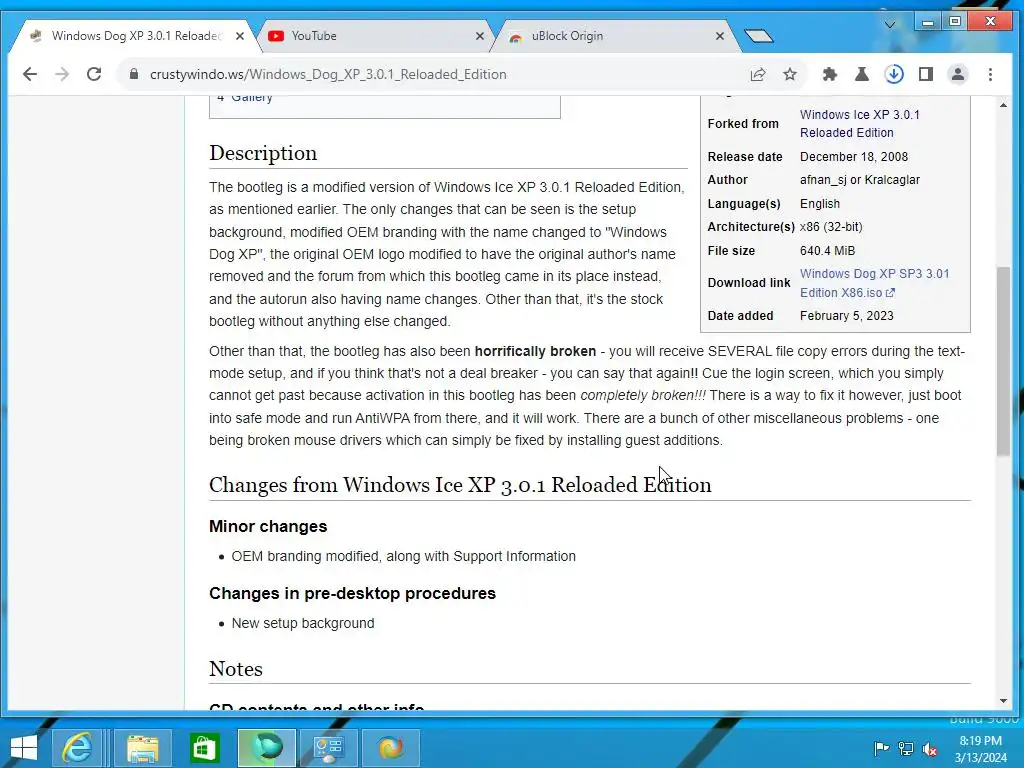Click '640.4 MiB' file size value
The height and width of the screenshot is (768, 1024).
pos(827,251)
